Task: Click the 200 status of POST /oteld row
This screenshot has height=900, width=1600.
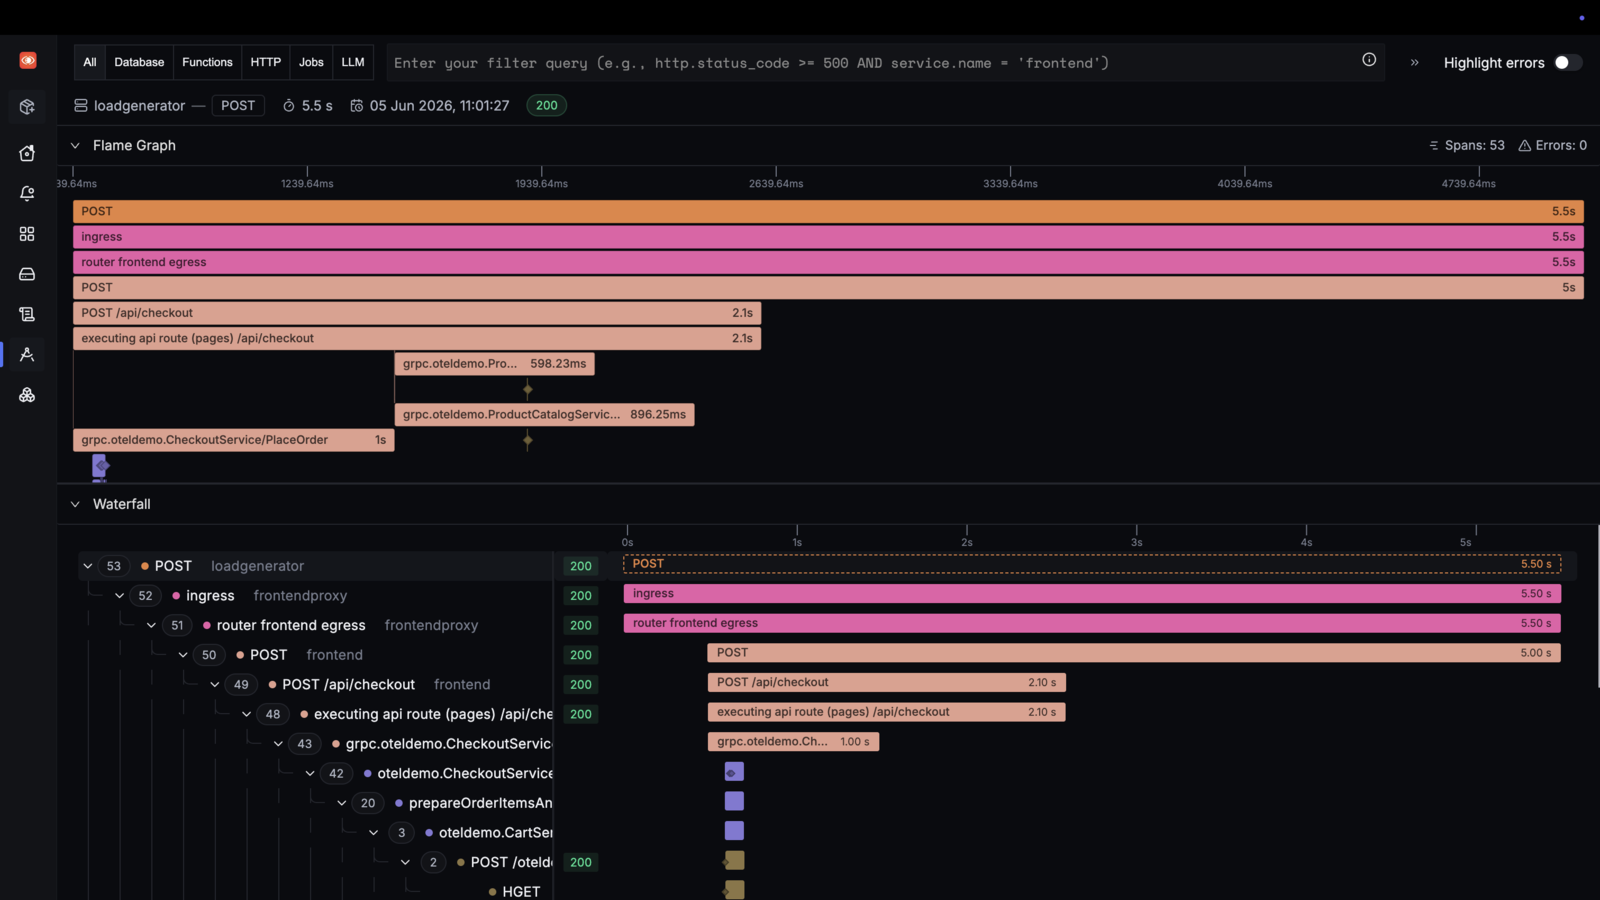Action: pyautogui.click(x=581, y=862)
